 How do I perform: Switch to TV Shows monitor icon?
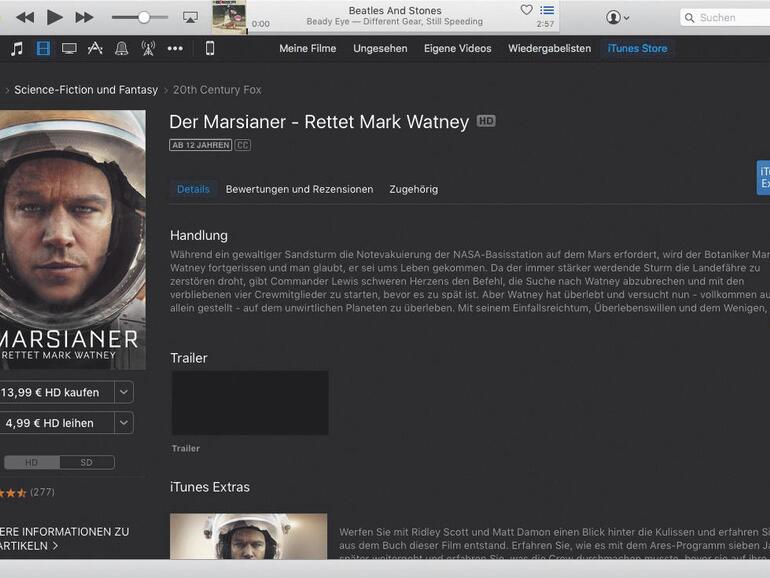point(69,49)
